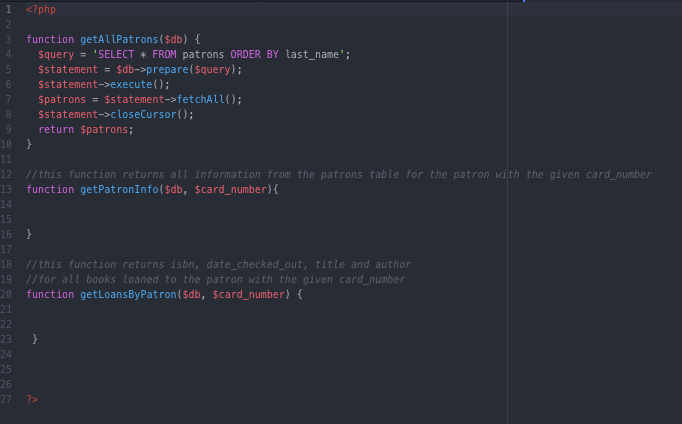
Task: Click the closing brace on line 23
Action: (x=35, y=339)
